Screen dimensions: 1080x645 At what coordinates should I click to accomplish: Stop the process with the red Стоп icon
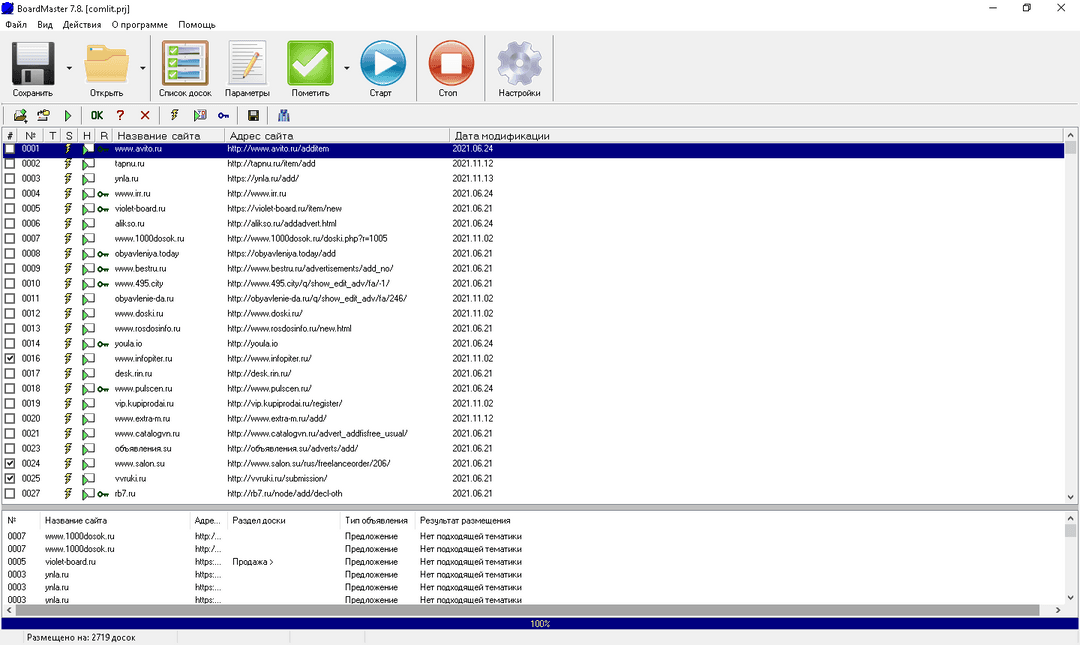tap(451, 63)
